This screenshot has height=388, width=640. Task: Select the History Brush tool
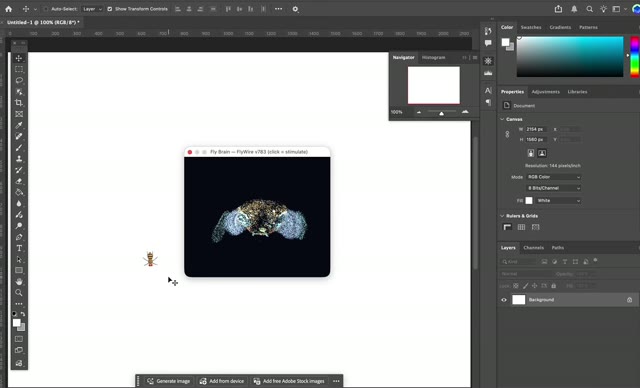[x=19, y=170]
